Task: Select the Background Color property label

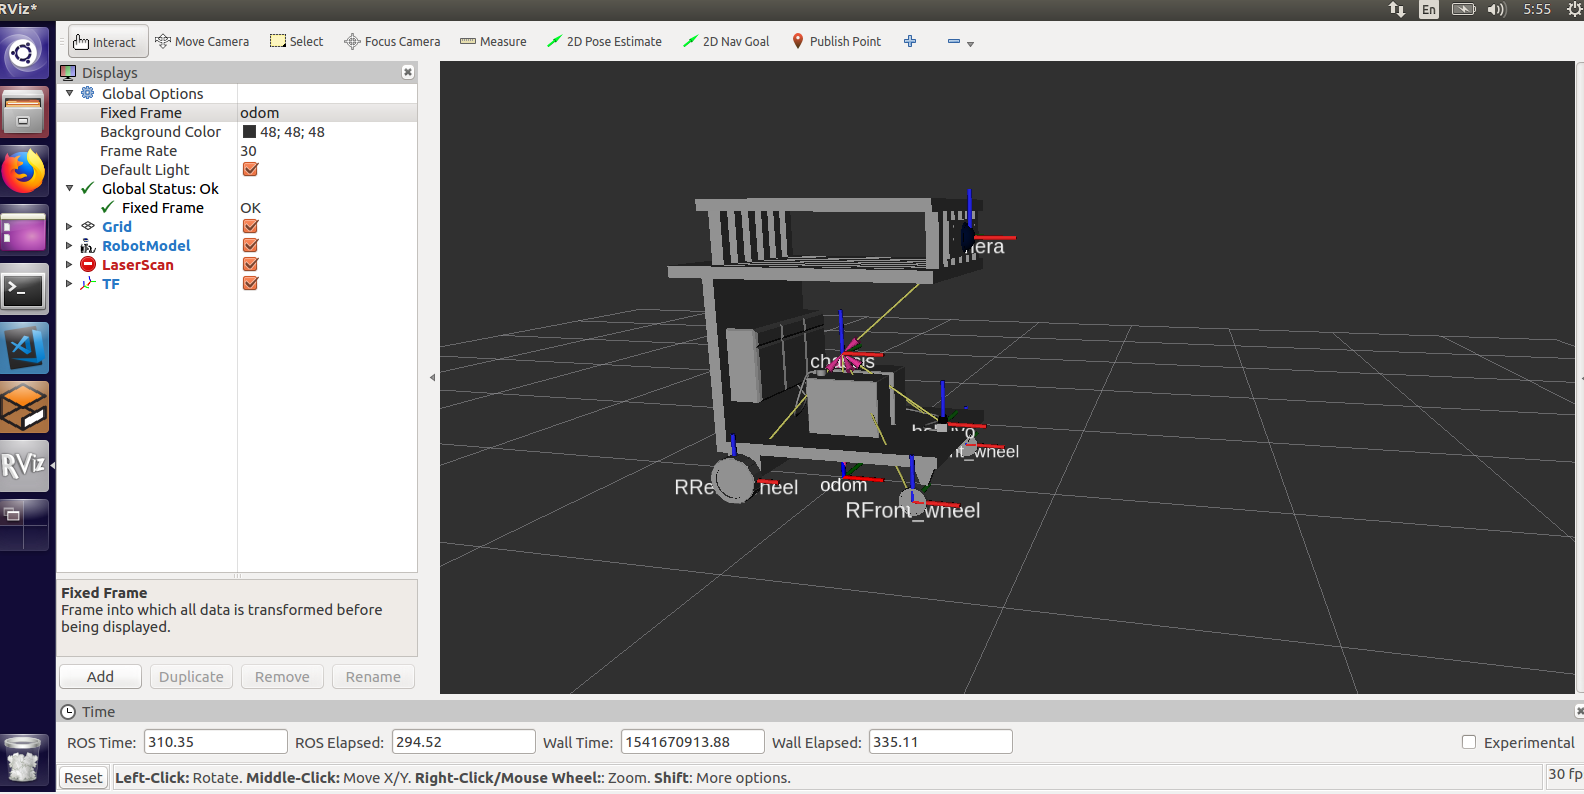Action: tap(160, 132)
